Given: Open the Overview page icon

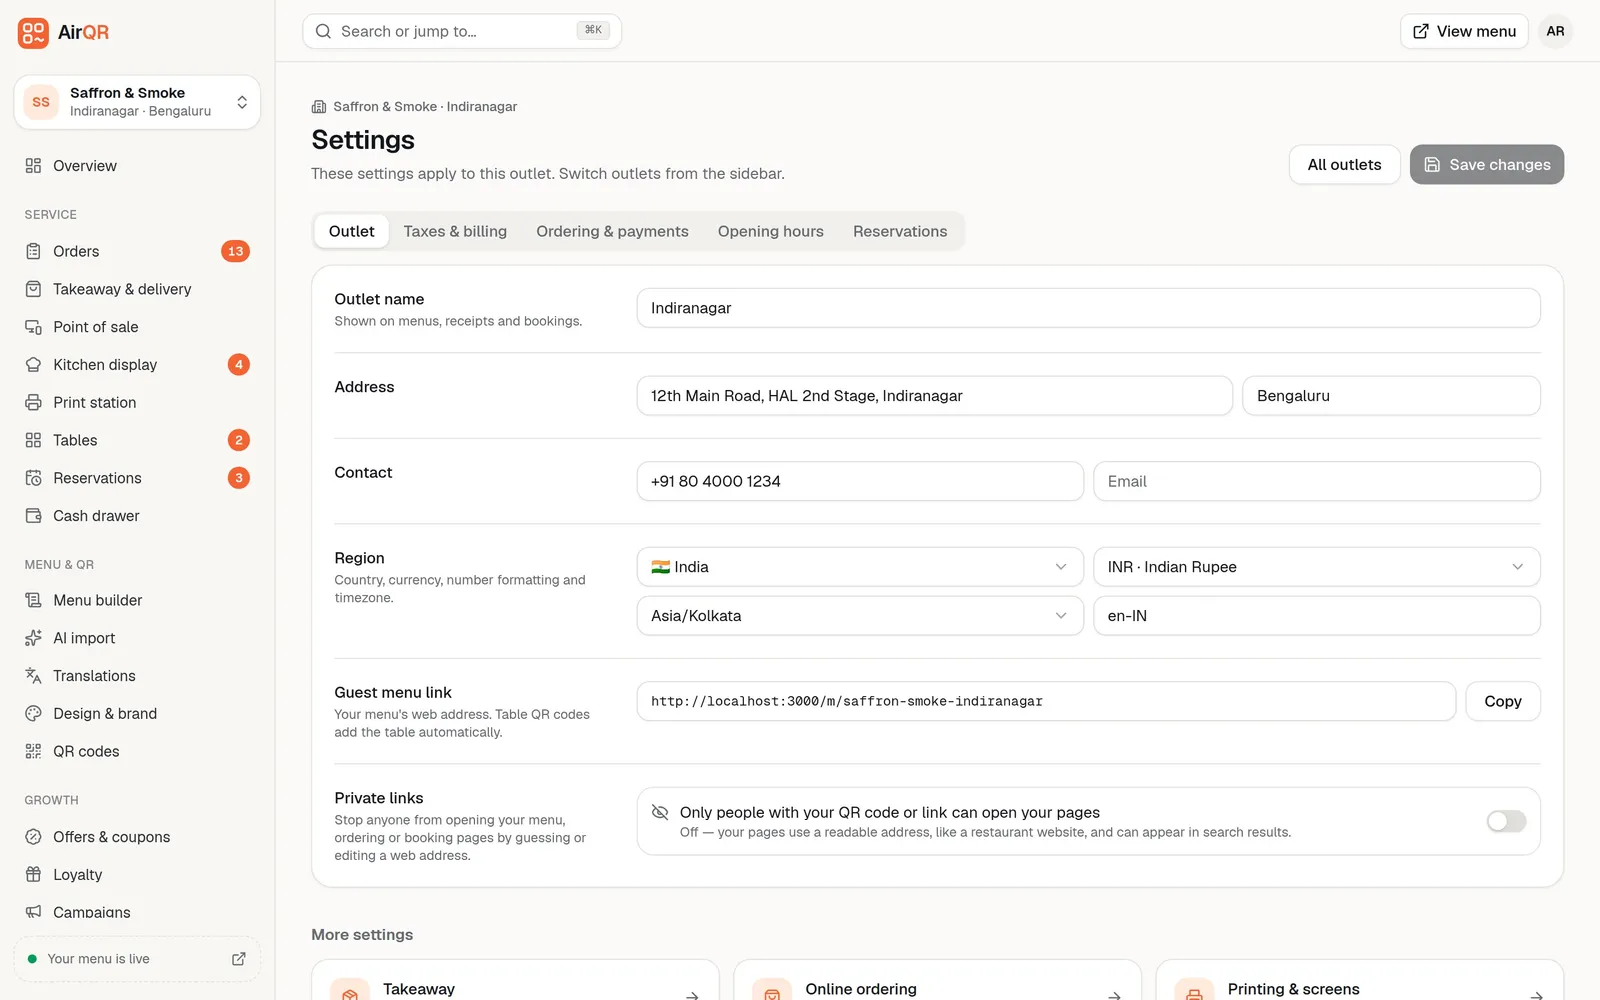Looking at the screenshot, I should click(33, 166).
